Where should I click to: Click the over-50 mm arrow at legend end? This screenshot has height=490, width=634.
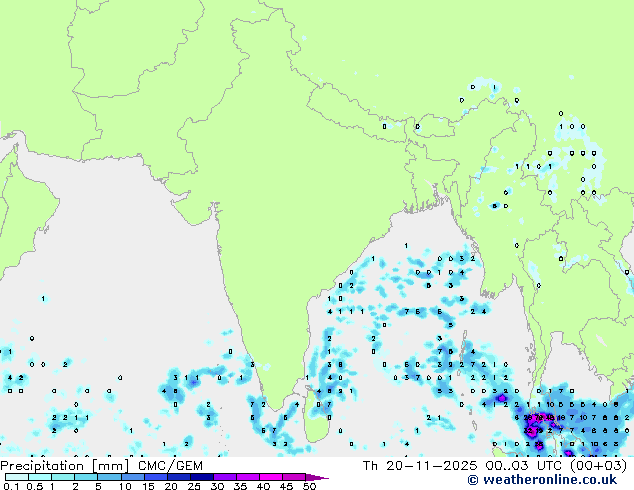click(x=317, y=477)
